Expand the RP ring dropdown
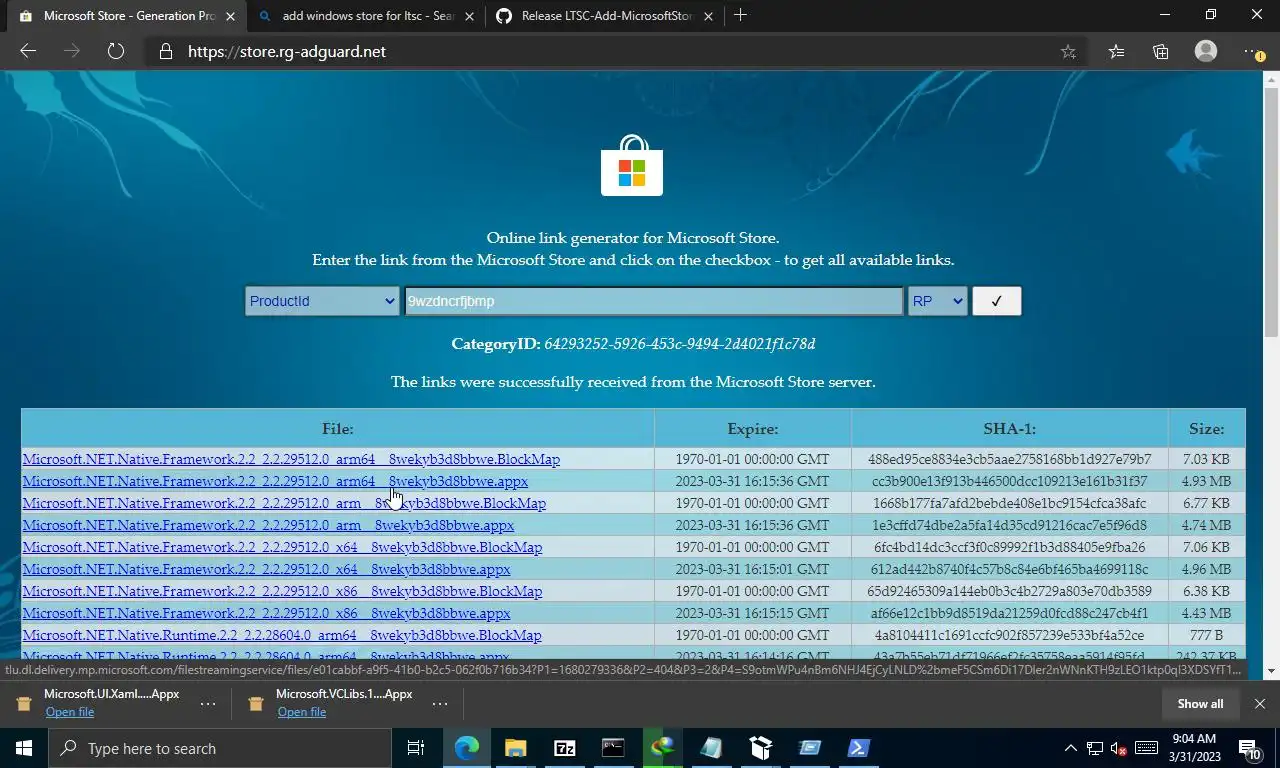The height and width of the screenshot is (768, 1280). point(937,301)
